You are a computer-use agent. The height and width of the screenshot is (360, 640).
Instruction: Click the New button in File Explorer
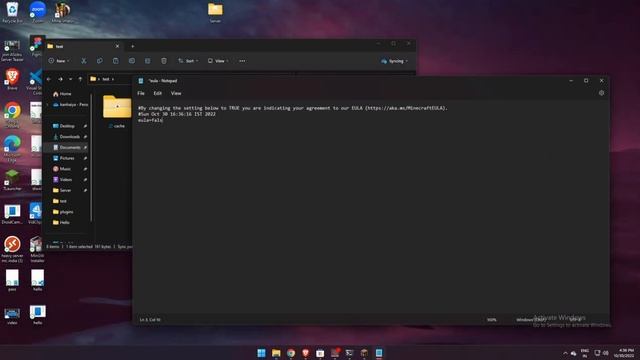(59, 61)
